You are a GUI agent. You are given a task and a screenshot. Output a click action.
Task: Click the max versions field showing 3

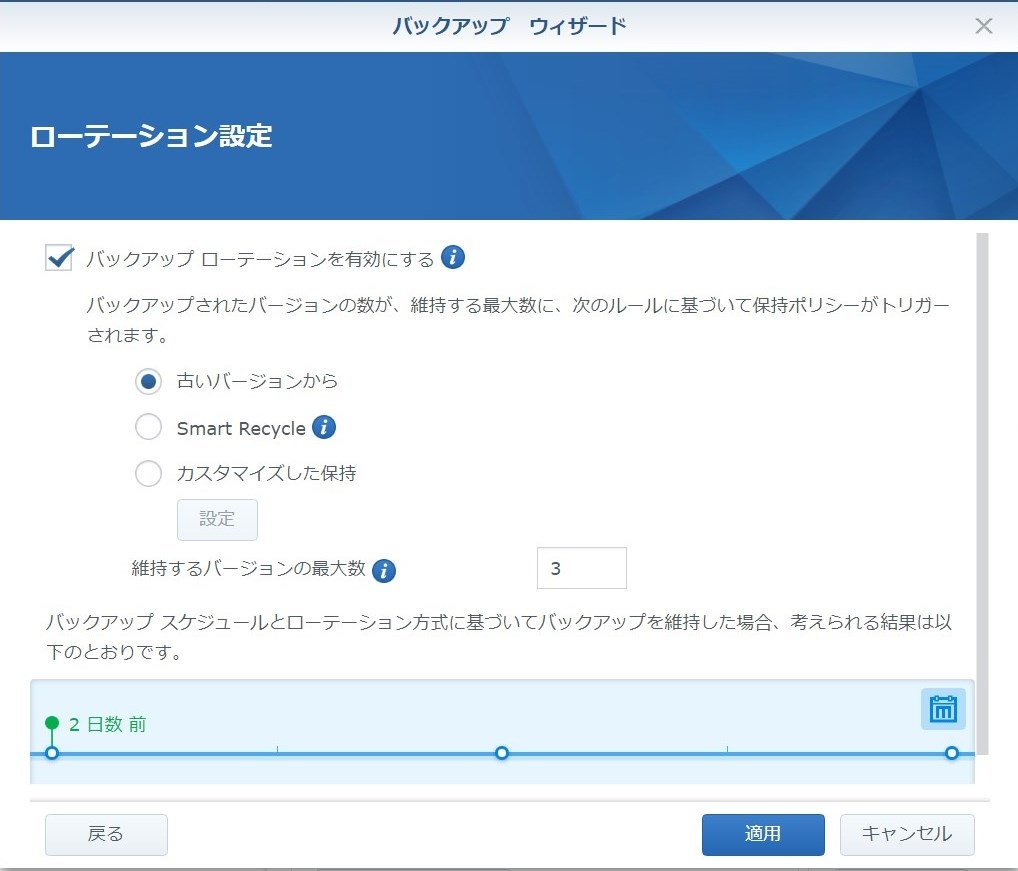pos(581,568)
